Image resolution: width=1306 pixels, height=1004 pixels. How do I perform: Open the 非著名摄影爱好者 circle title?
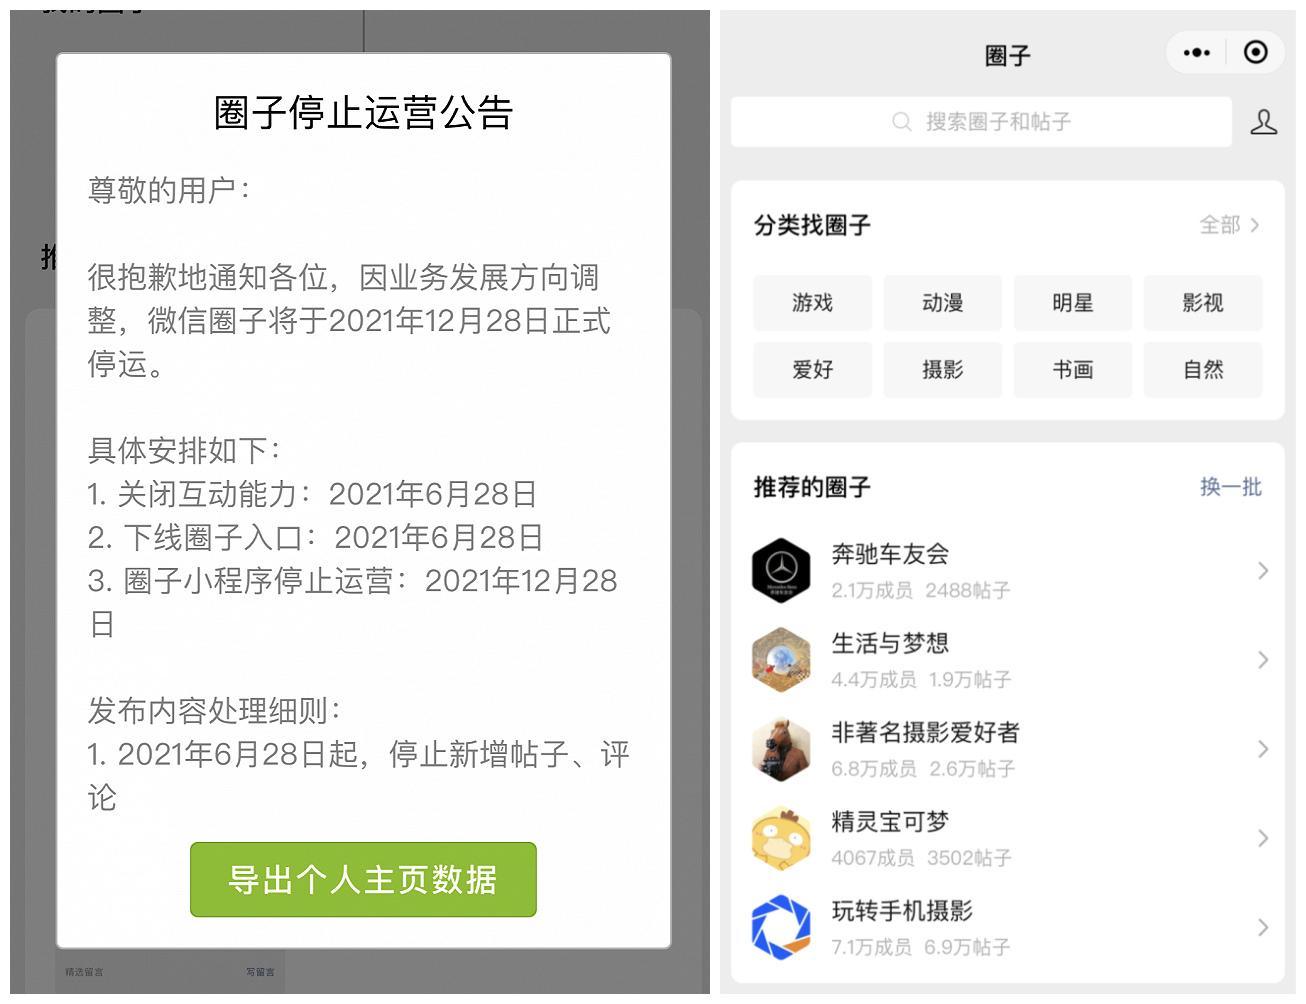pyautogui.click(x=925, y=733)
